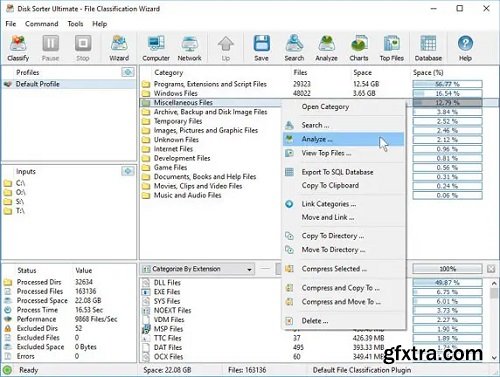This screenshot has width=500, height=377.
Task: Click the Category column header
Action: [x=169, y=72]
